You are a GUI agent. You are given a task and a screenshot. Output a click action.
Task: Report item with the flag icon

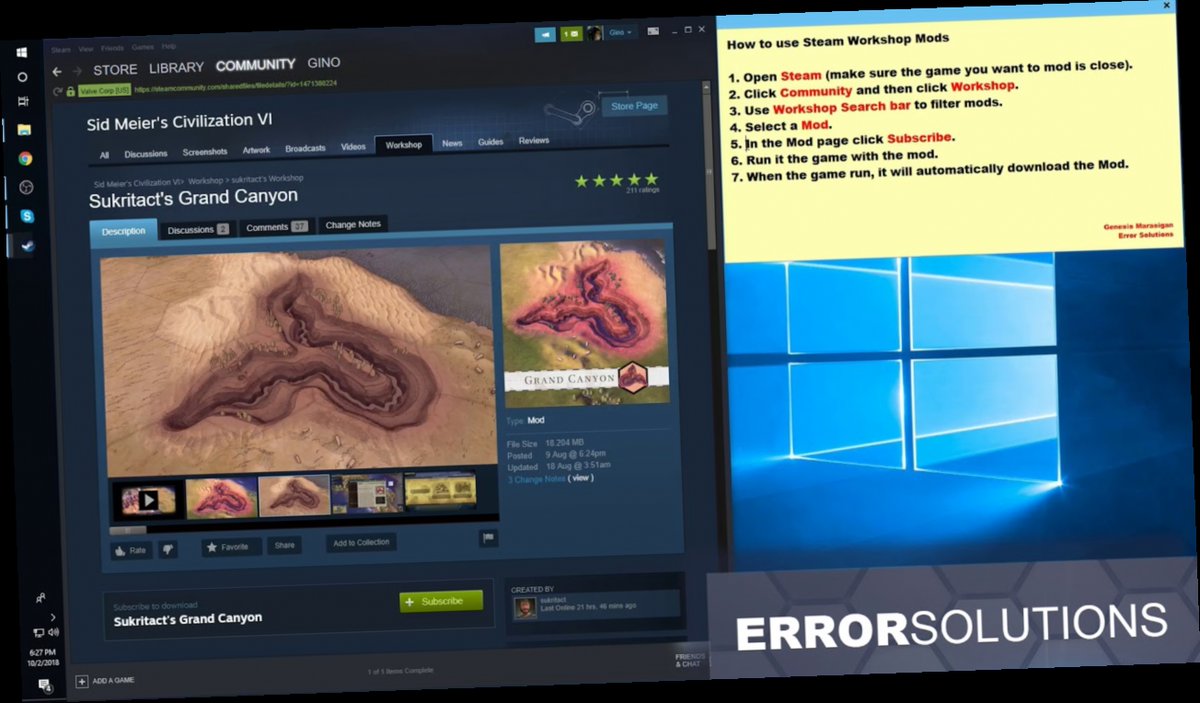(x=489, y=538)
